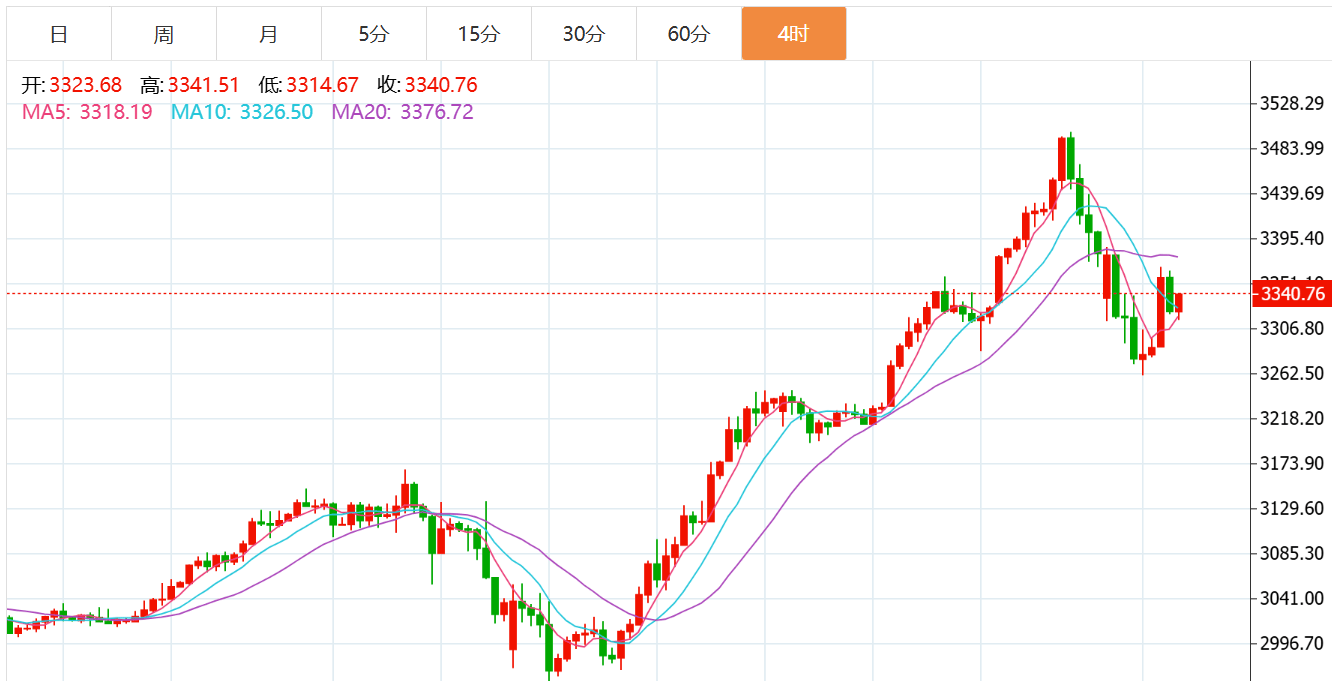Viewport: 1332px width, 681px height.
Task: Click the 3528.29 price axis label
Action: (x=1292, y=104)
